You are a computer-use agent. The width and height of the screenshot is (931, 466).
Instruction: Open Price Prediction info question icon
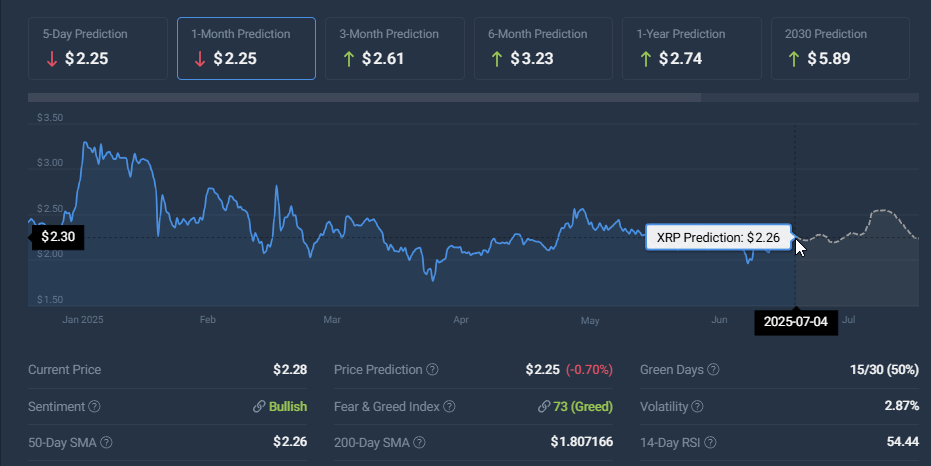pyautogui.click(x=432, y=369)
